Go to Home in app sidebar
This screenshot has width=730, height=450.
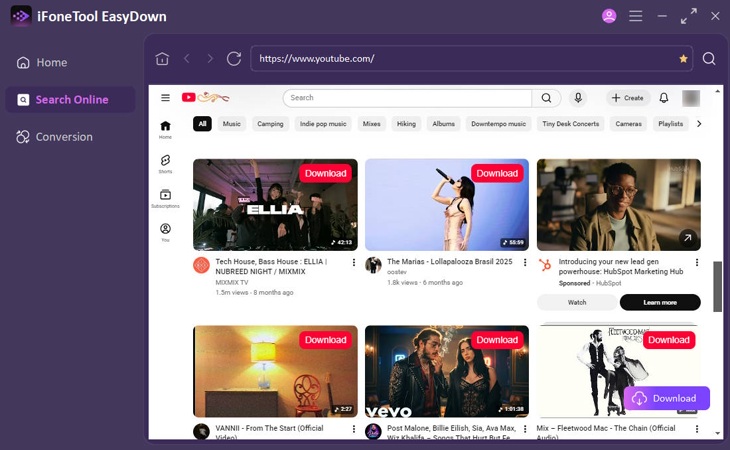pyautogui.click(x=70, y=62)
